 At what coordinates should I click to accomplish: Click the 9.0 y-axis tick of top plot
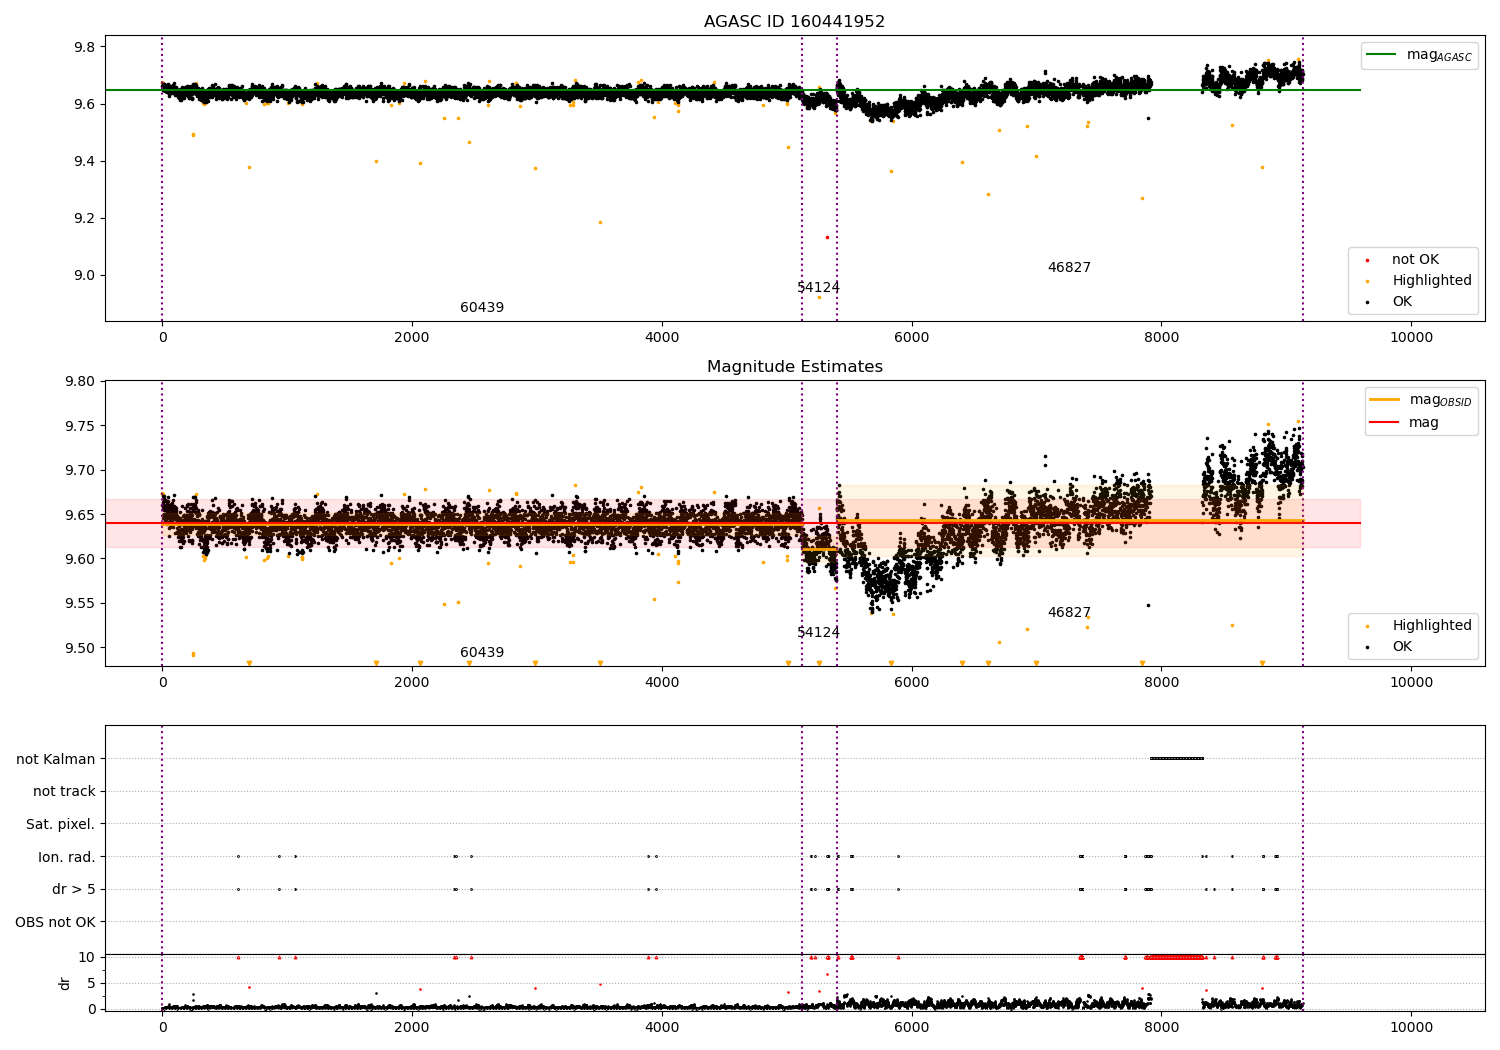pyautogui.click(x=84, y=276)
